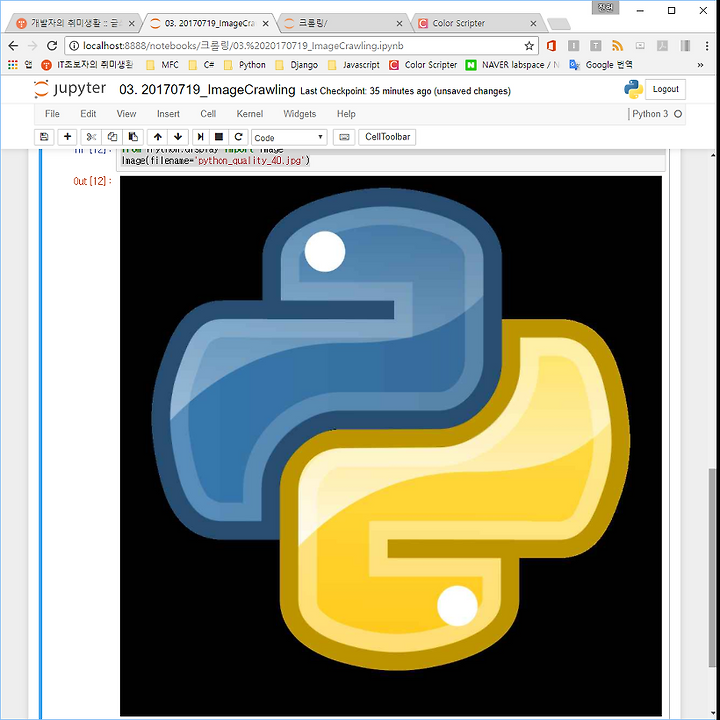Open the RSS feed extension icon
The image size is (720, 720).
coord(618,45)
